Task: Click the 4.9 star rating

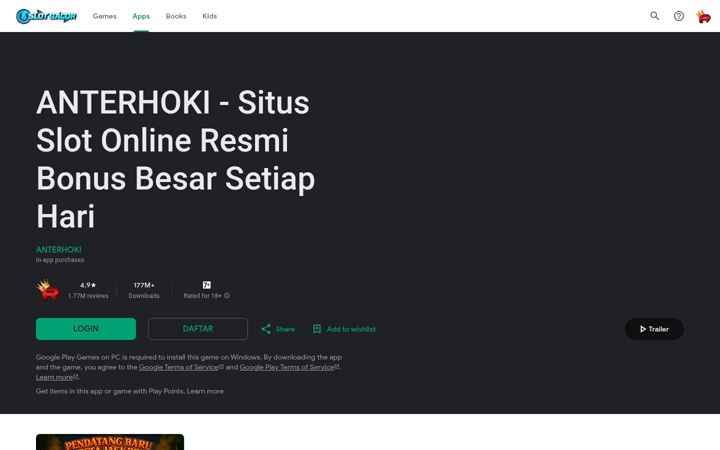Action: 88,285
